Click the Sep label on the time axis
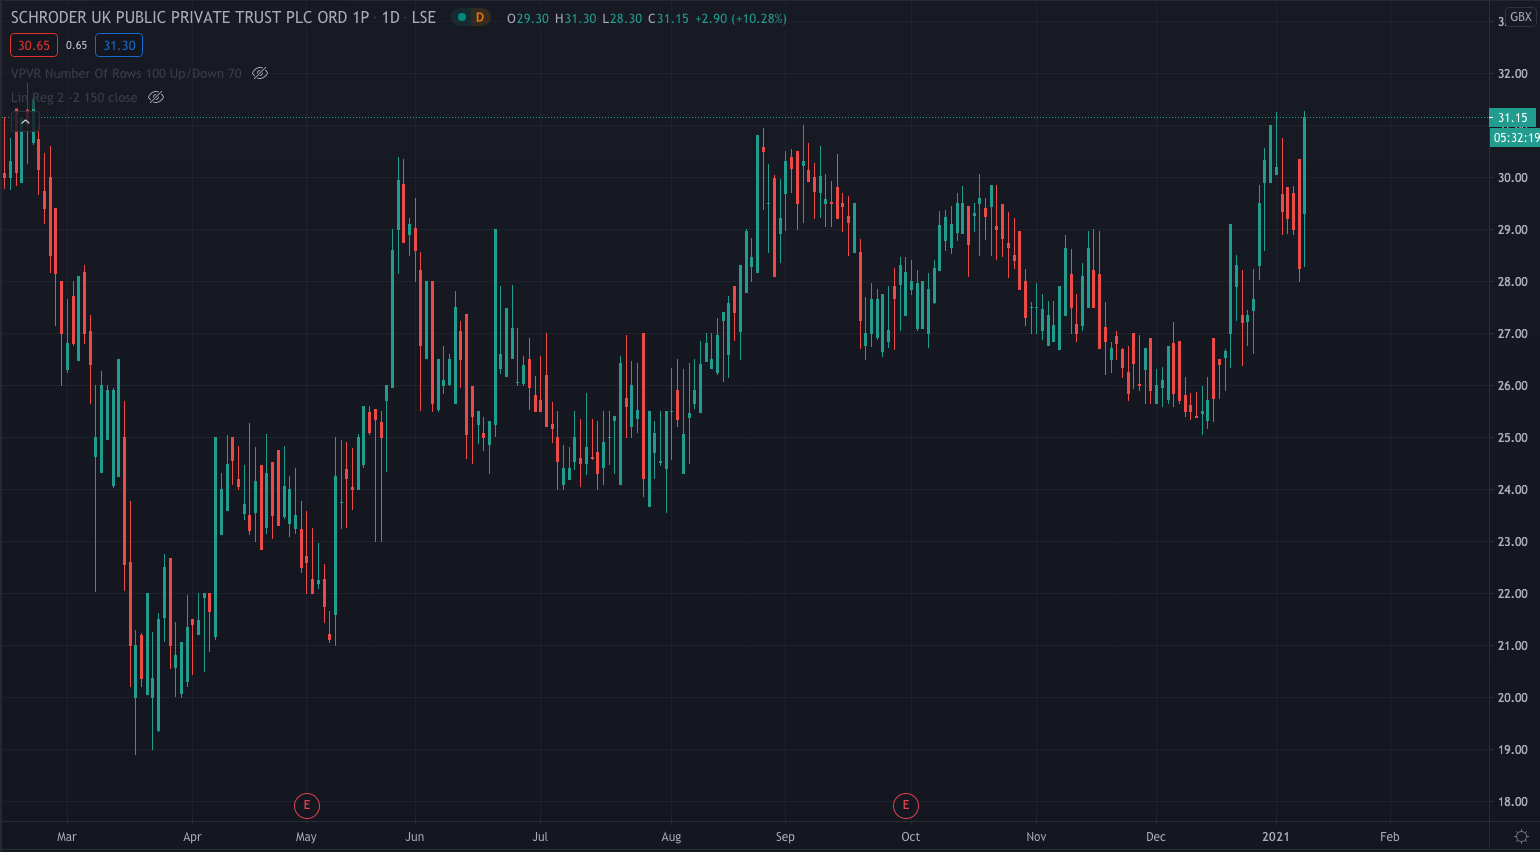 coord(785,837)
